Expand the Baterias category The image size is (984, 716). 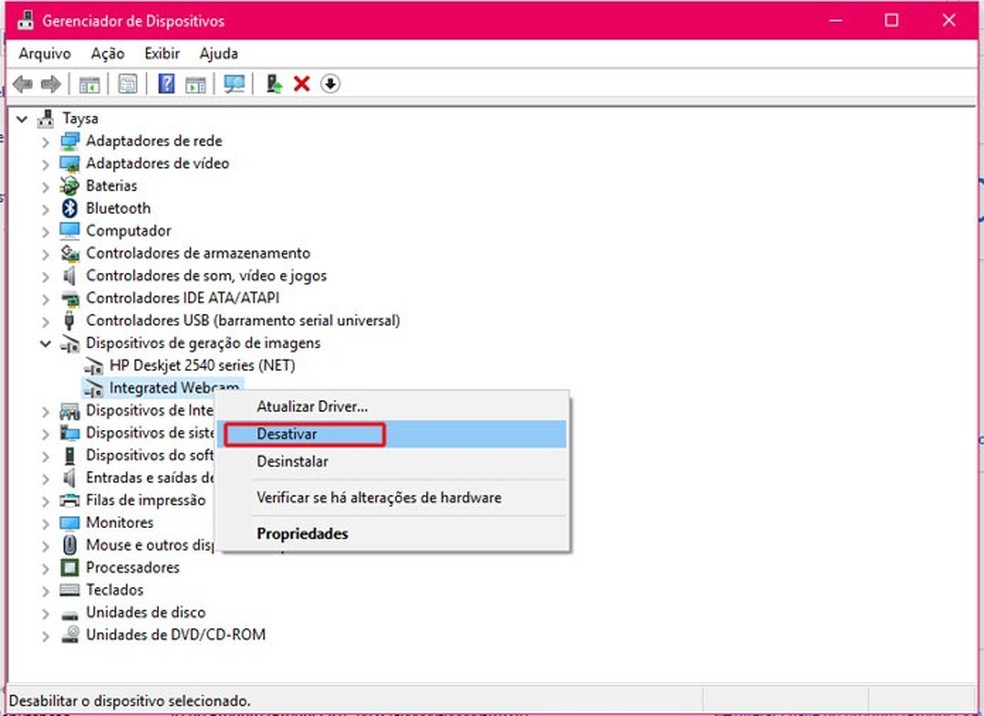click(45, 186)
